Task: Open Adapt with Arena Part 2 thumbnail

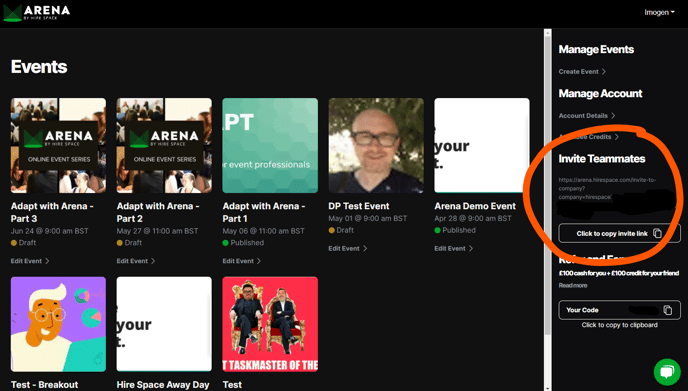Action: click(x=164, y=145)
